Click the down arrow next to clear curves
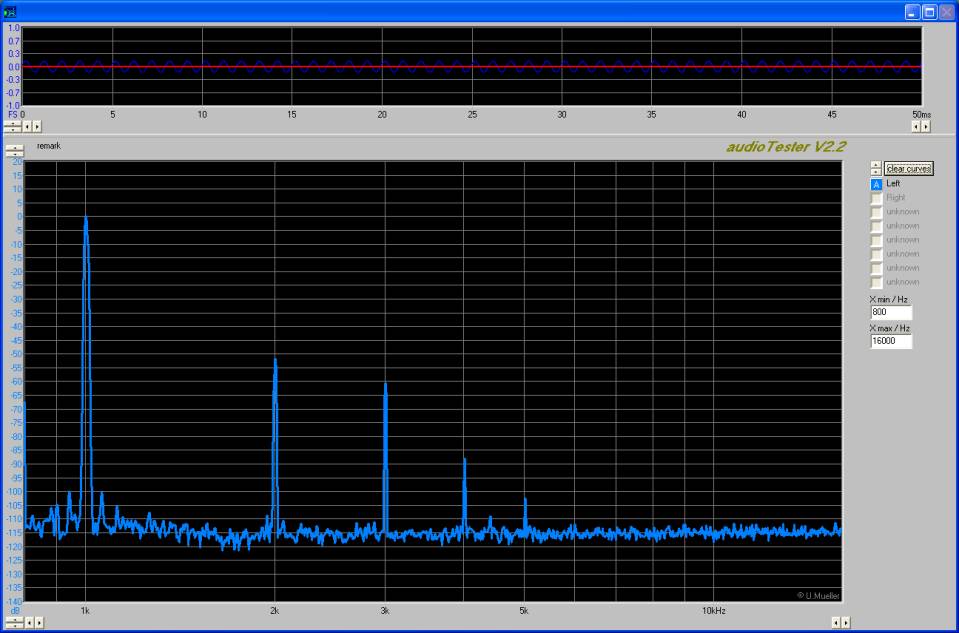This screenshot has height=633, width=959. point(876,172)
